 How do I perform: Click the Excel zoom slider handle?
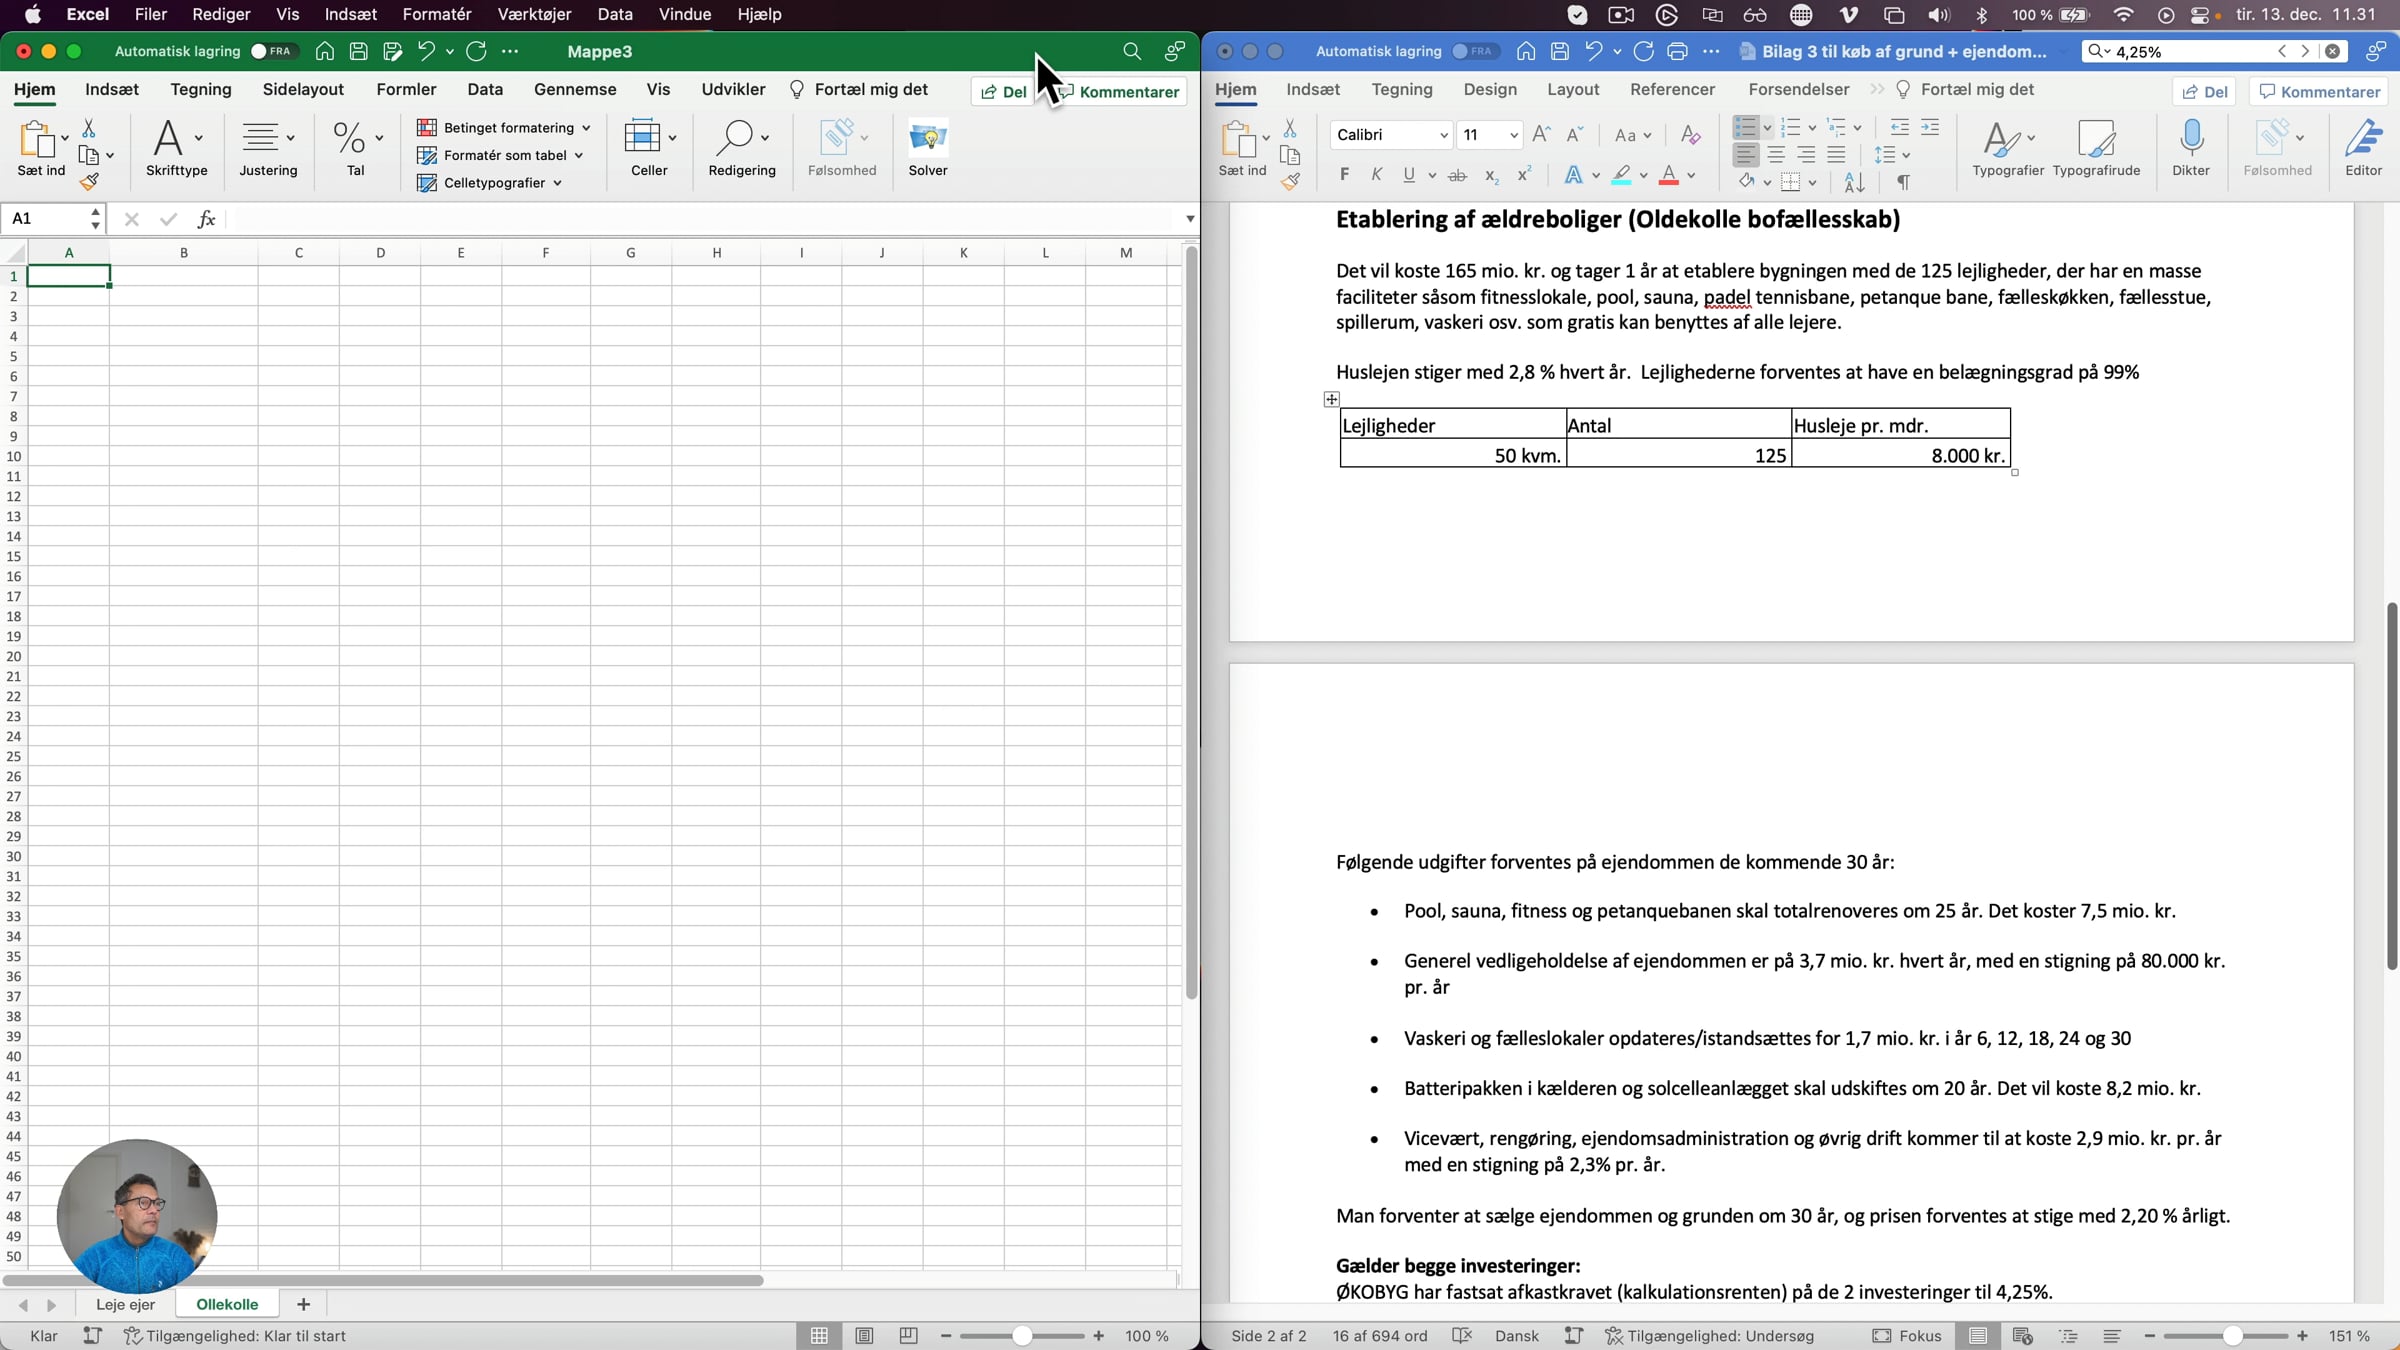tap(1021, 1336)
